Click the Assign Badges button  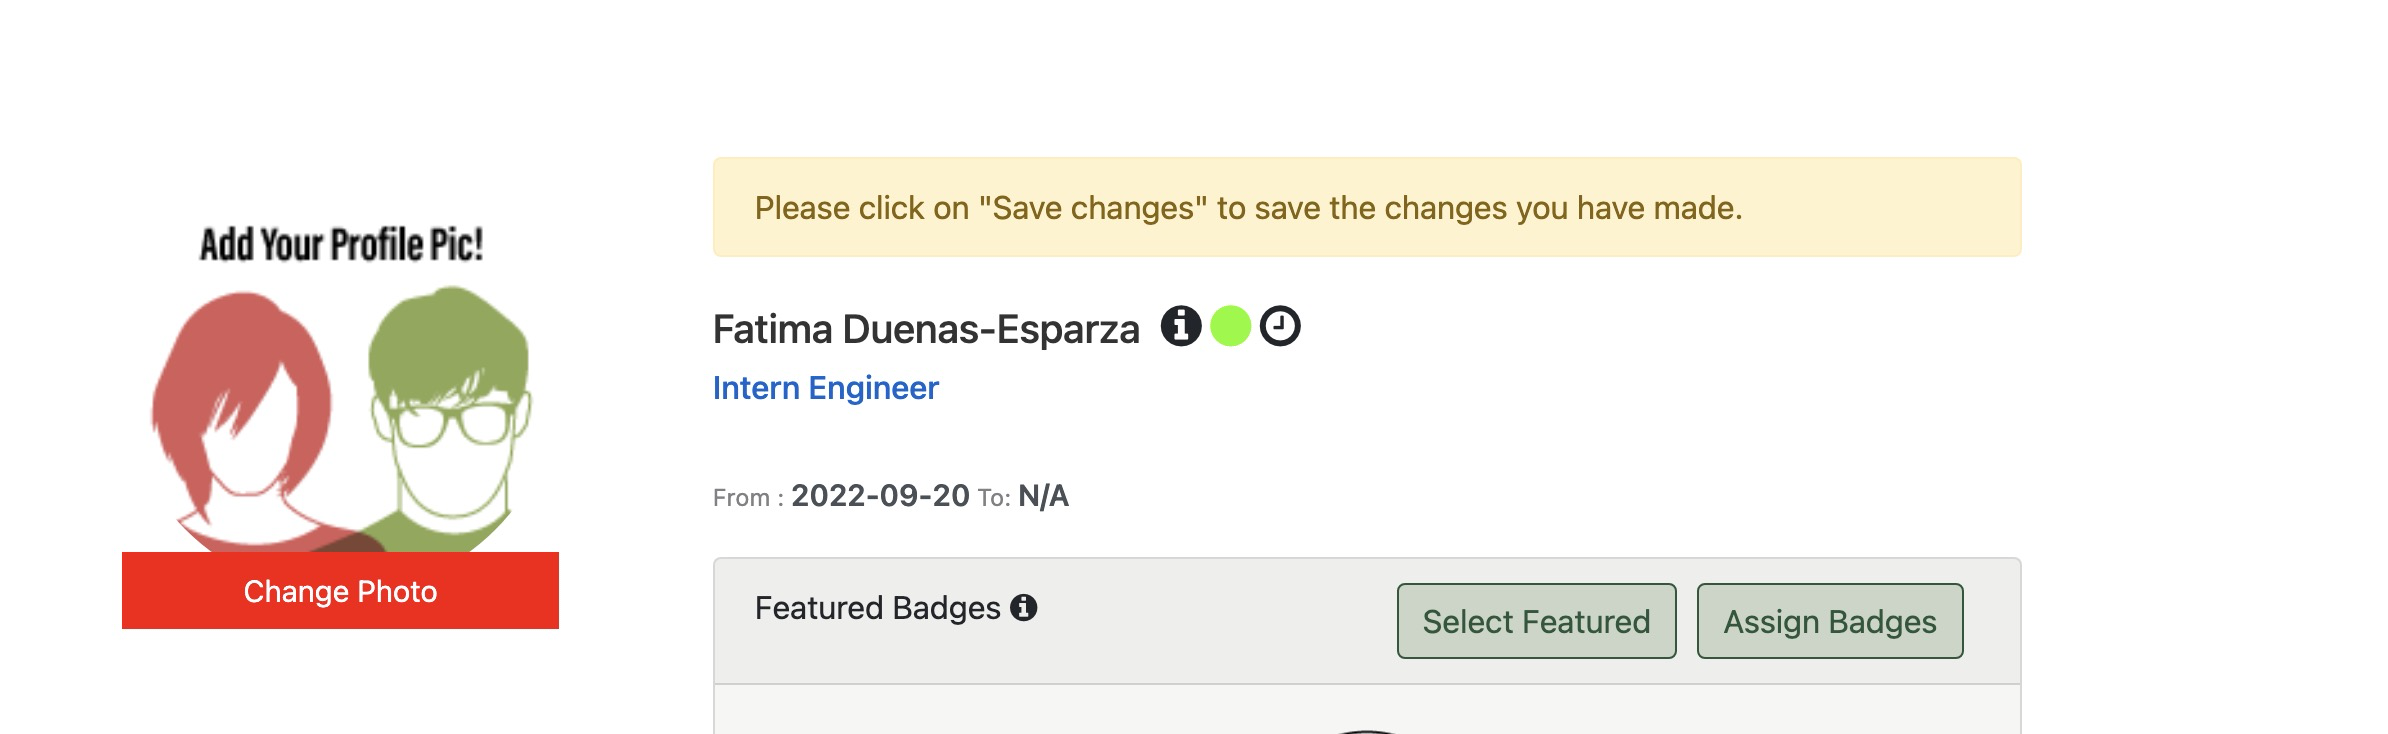[x=1830, y=621]
